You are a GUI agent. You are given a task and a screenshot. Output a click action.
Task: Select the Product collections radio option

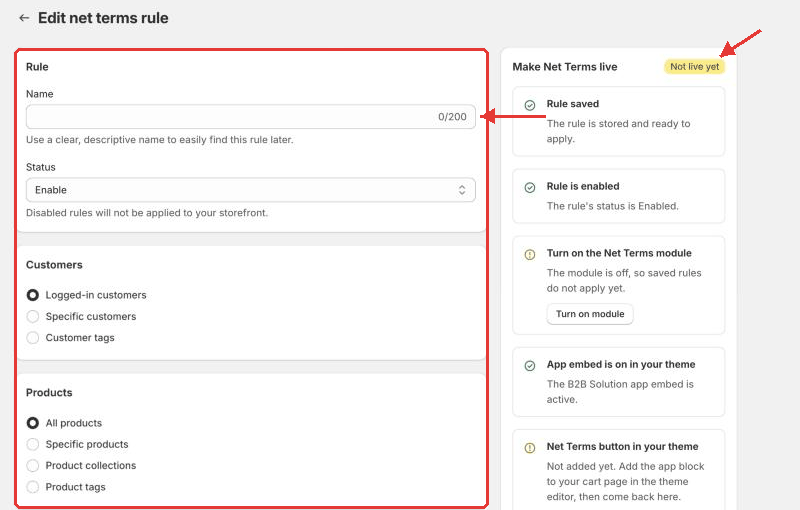pyautogui.click(x=33, y=466)
